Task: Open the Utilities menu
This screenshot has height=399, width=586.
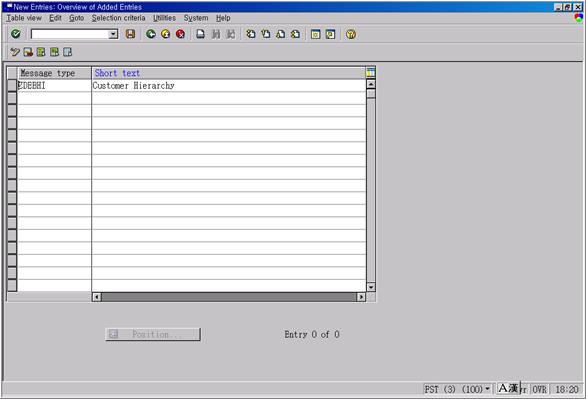Action: point(164,18)
